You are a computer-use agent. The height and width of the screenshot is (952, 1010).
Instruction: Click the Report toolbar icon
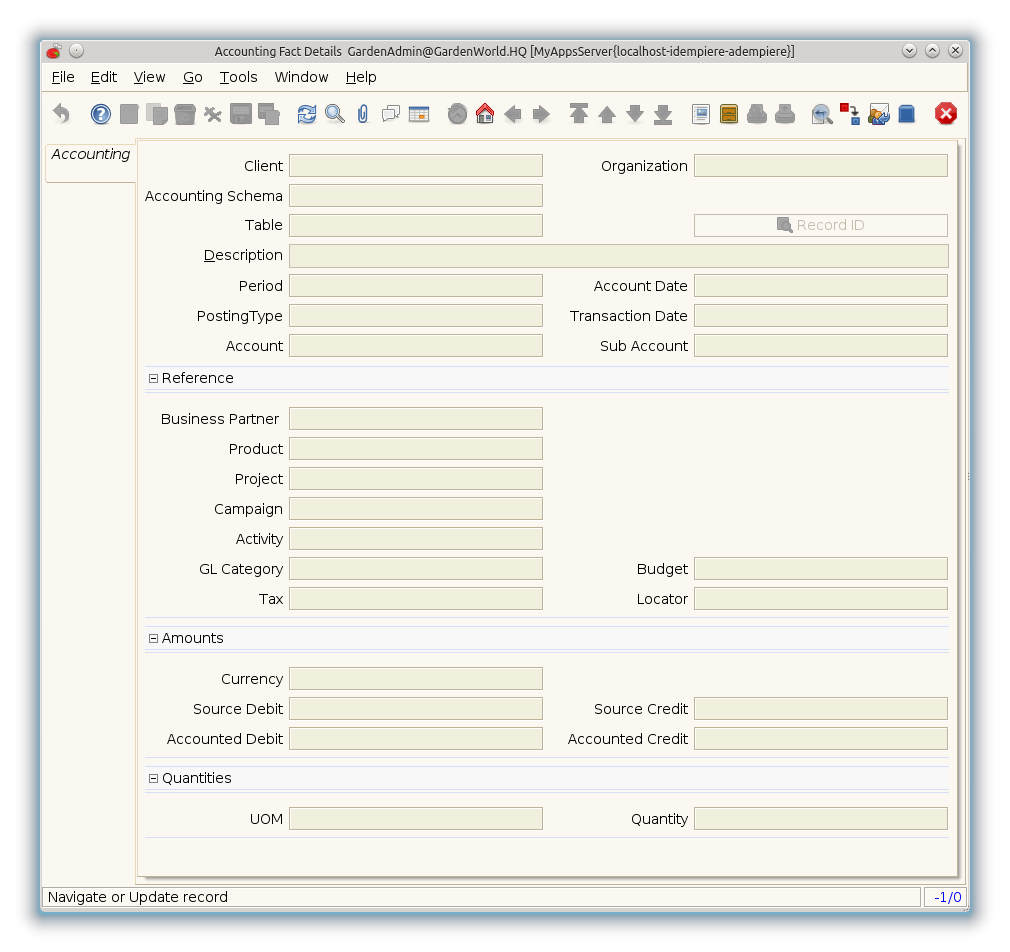coord(701,114)
